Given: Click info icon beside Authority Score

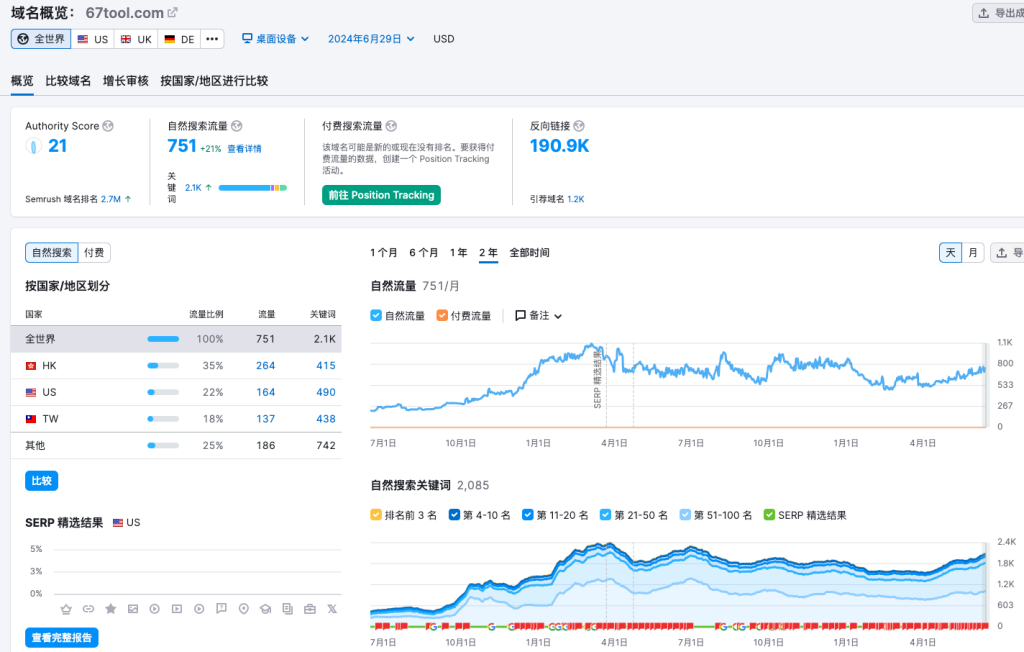Looking at the screenshot, I should point(108,125).
